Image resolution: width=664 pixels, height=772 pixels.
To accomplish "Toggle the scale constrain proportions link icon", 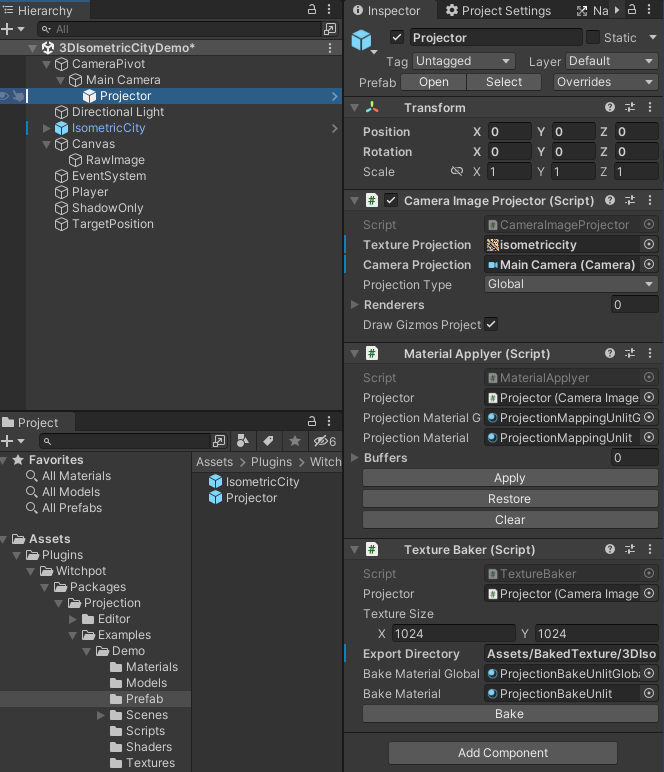I will click(457, 172).
